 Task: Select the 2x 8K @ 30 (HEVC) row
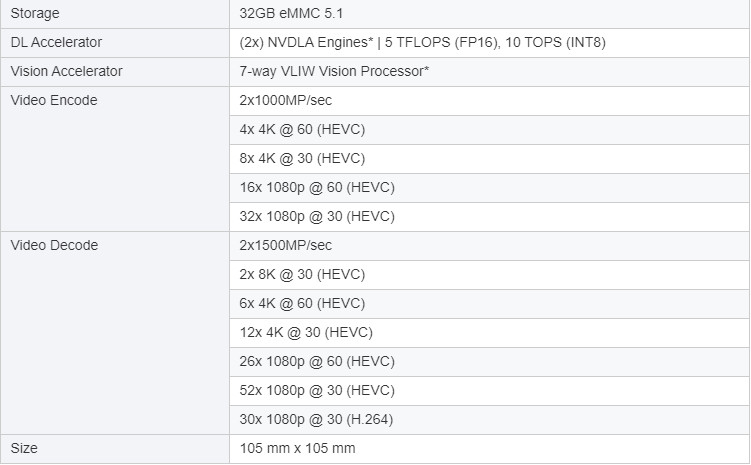(x=302, y=275)
